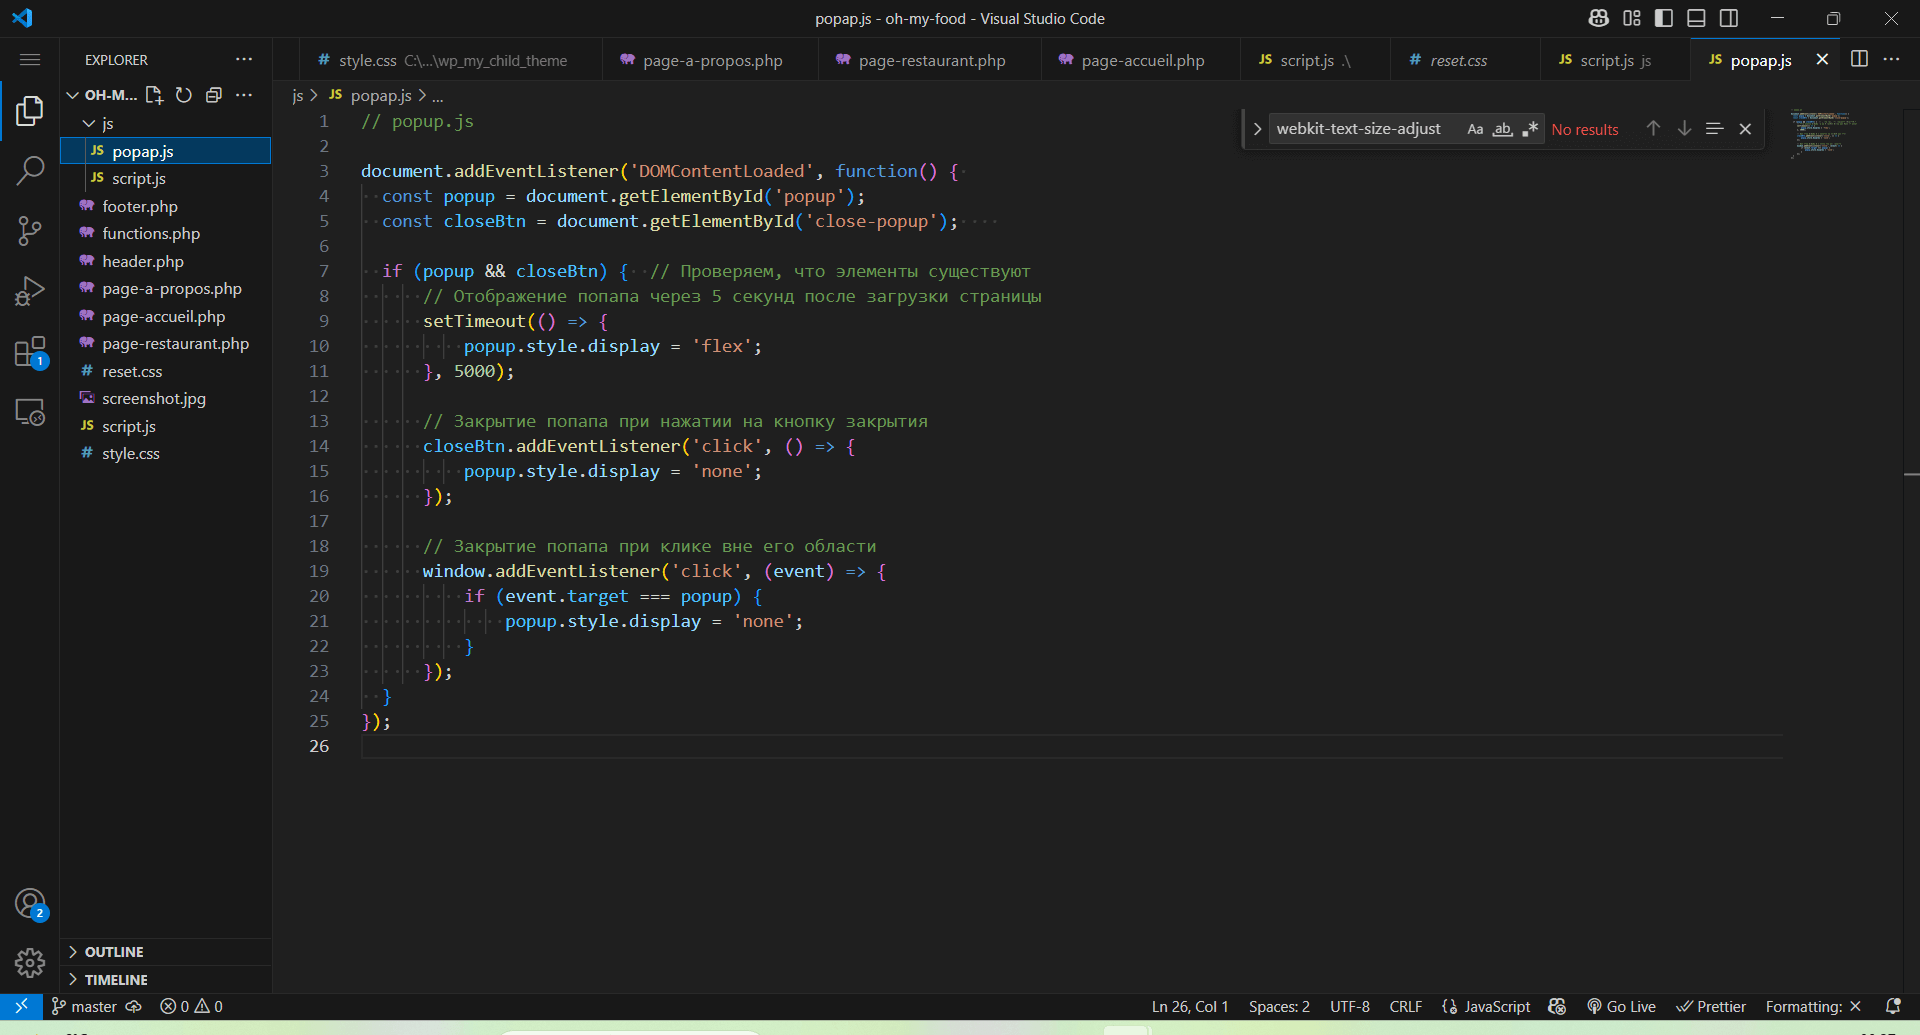Open footer.php in explorer
This screenshot has width=1920, height=1035.
165,206
